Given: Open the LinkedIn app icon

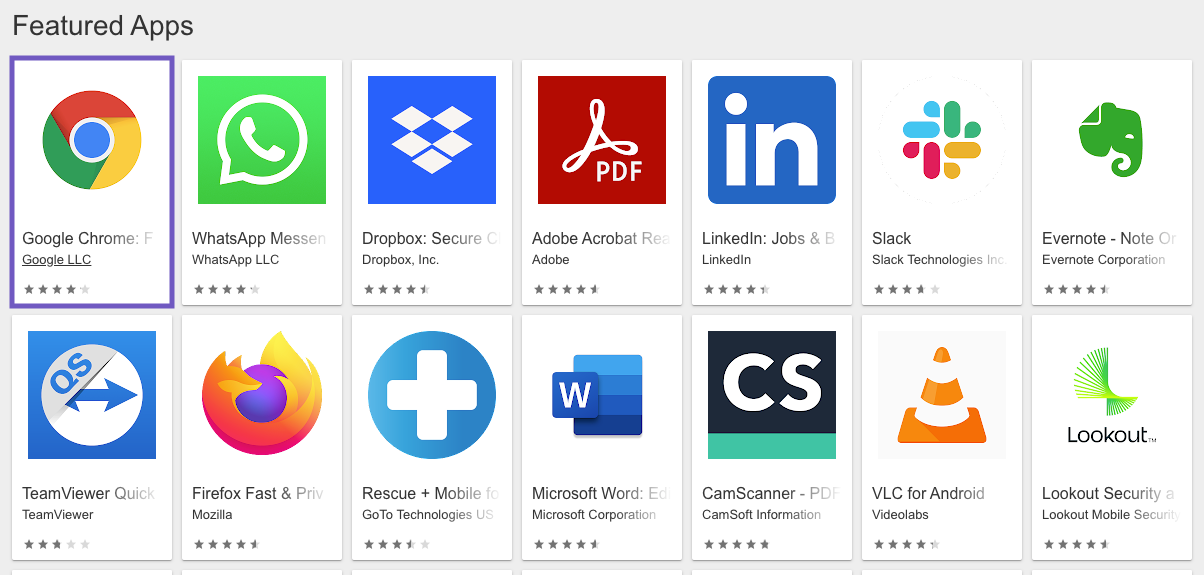Looking at the screenshot, I should pos(772,140).
